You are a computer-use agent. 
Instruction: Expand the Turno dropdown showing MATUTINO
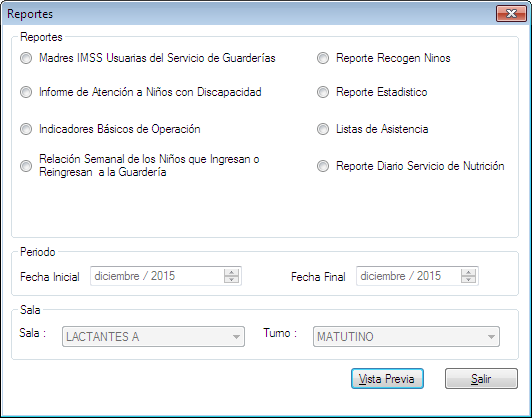point(406,337)
